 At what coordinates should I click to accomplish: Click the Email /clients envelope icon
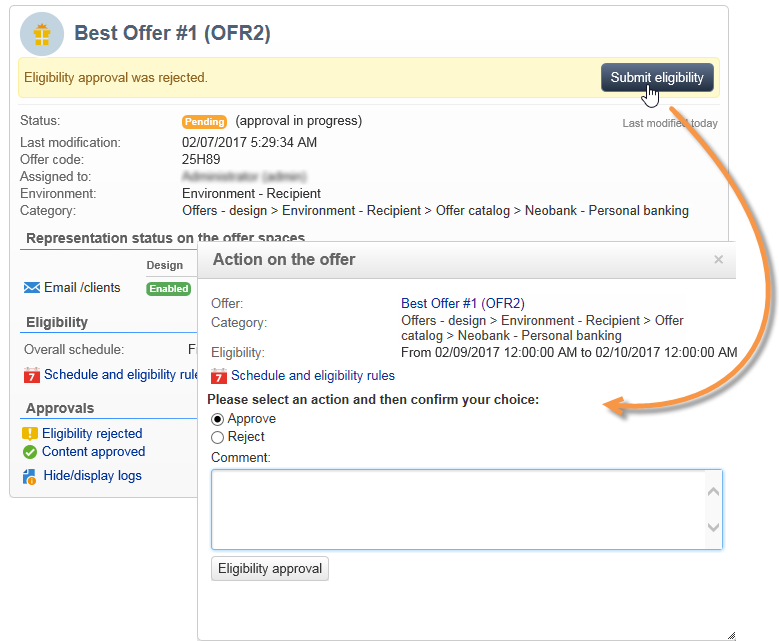32,288
